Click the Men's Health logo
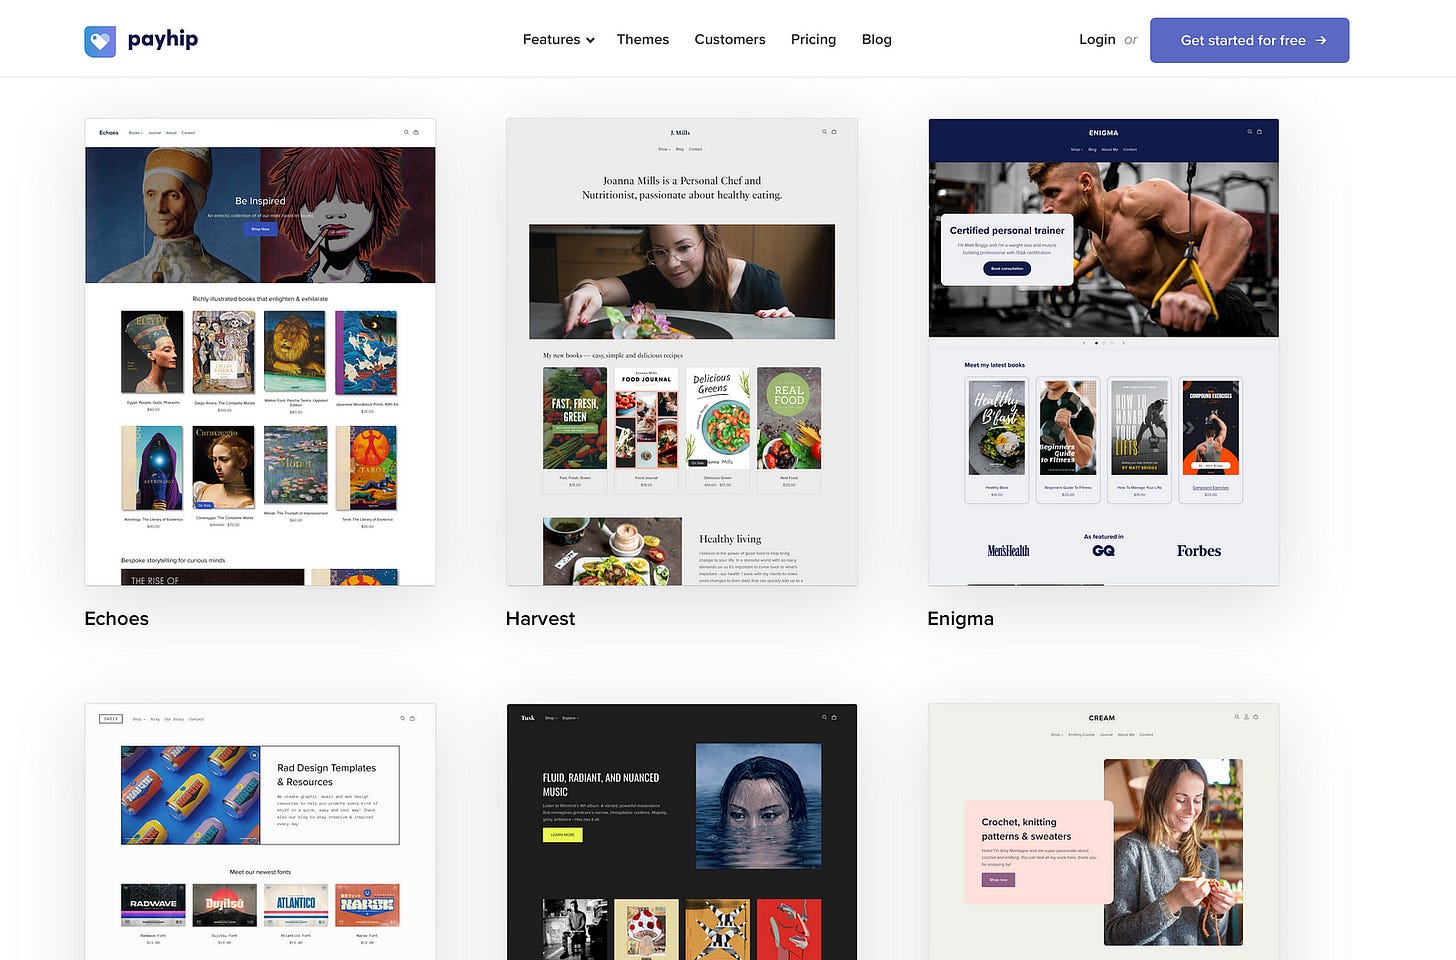Image resolution: width=1456 pixels, height=960 pixels. [x=1008, y=551]
